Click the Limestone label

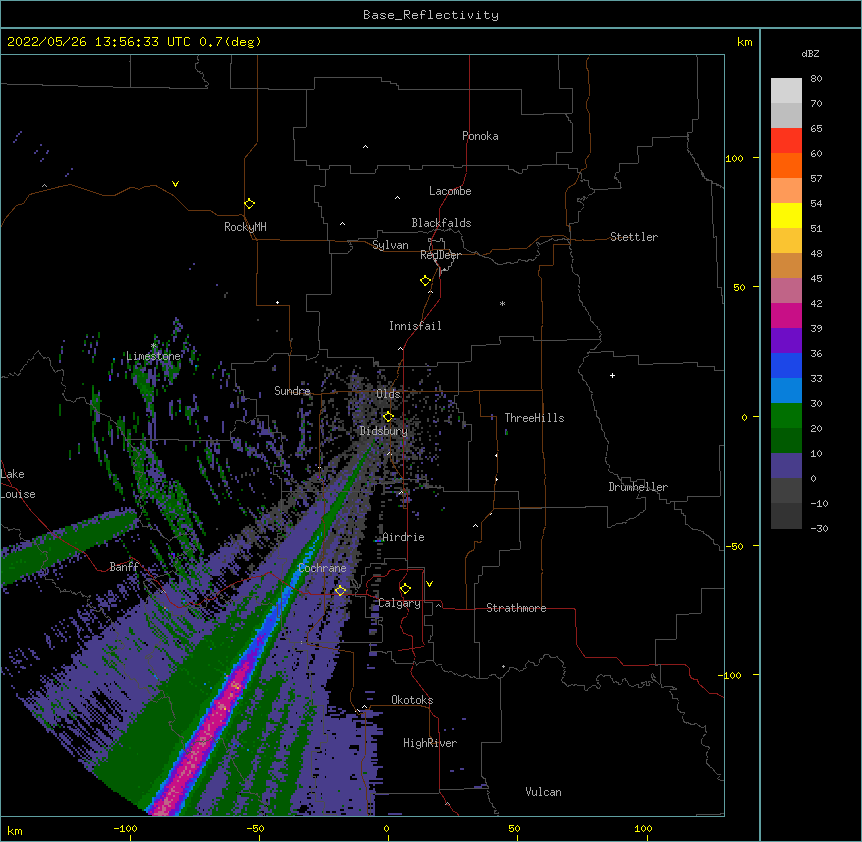point(153,356)
